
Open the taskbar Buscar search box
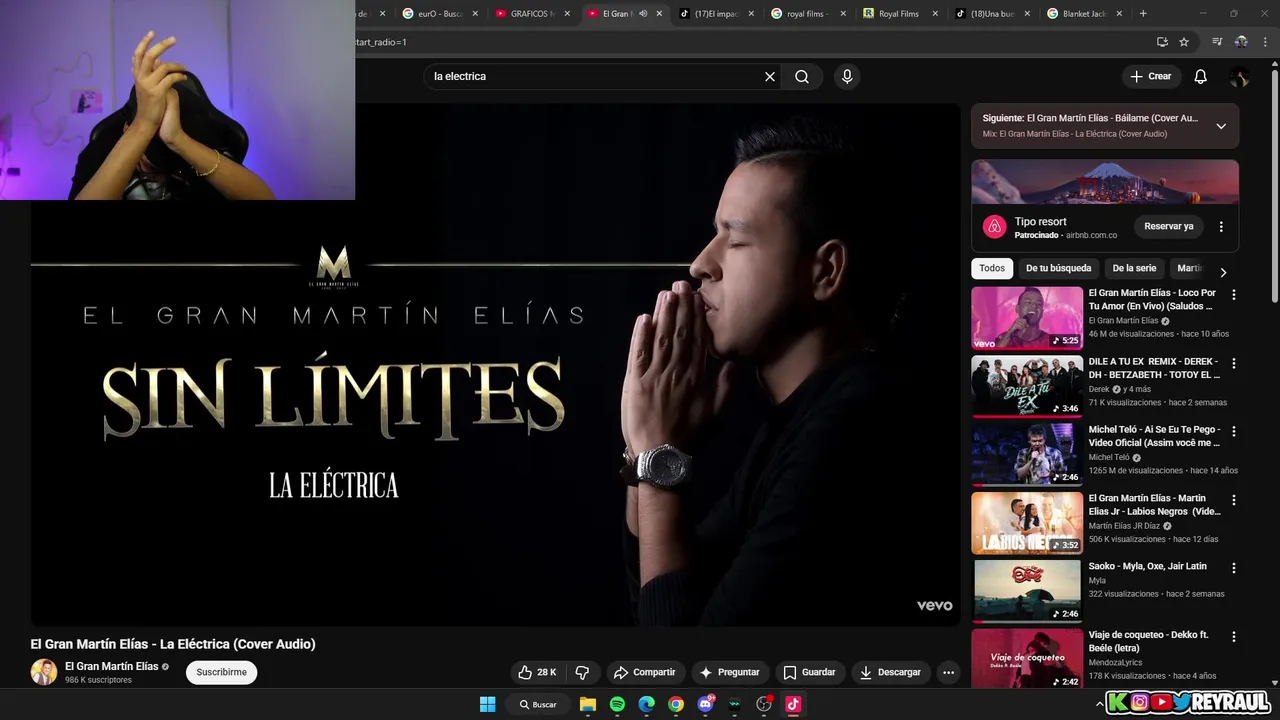[x=538, y=704]
